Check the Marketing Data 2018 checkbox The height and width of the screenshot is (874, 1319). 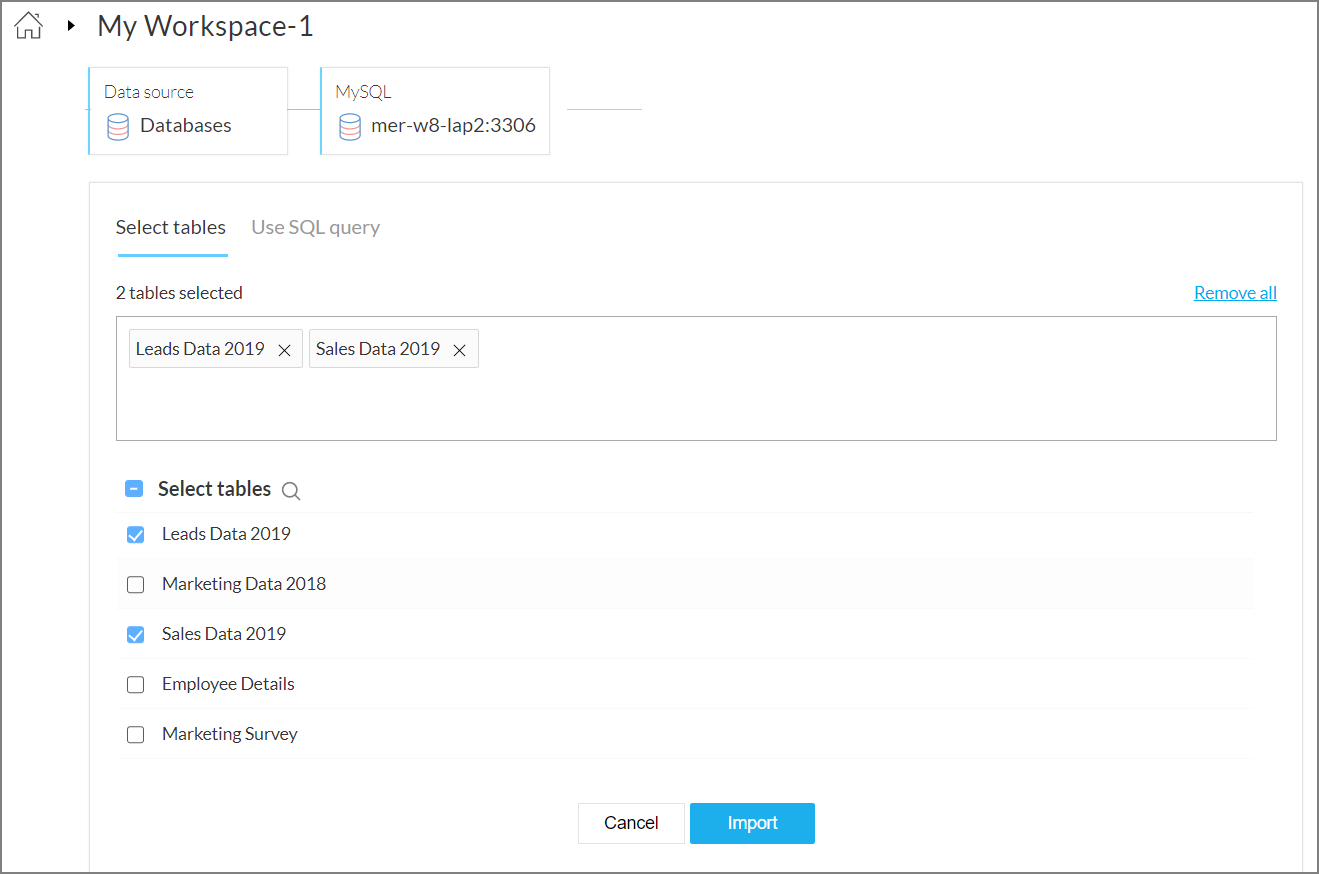[136, 585]
